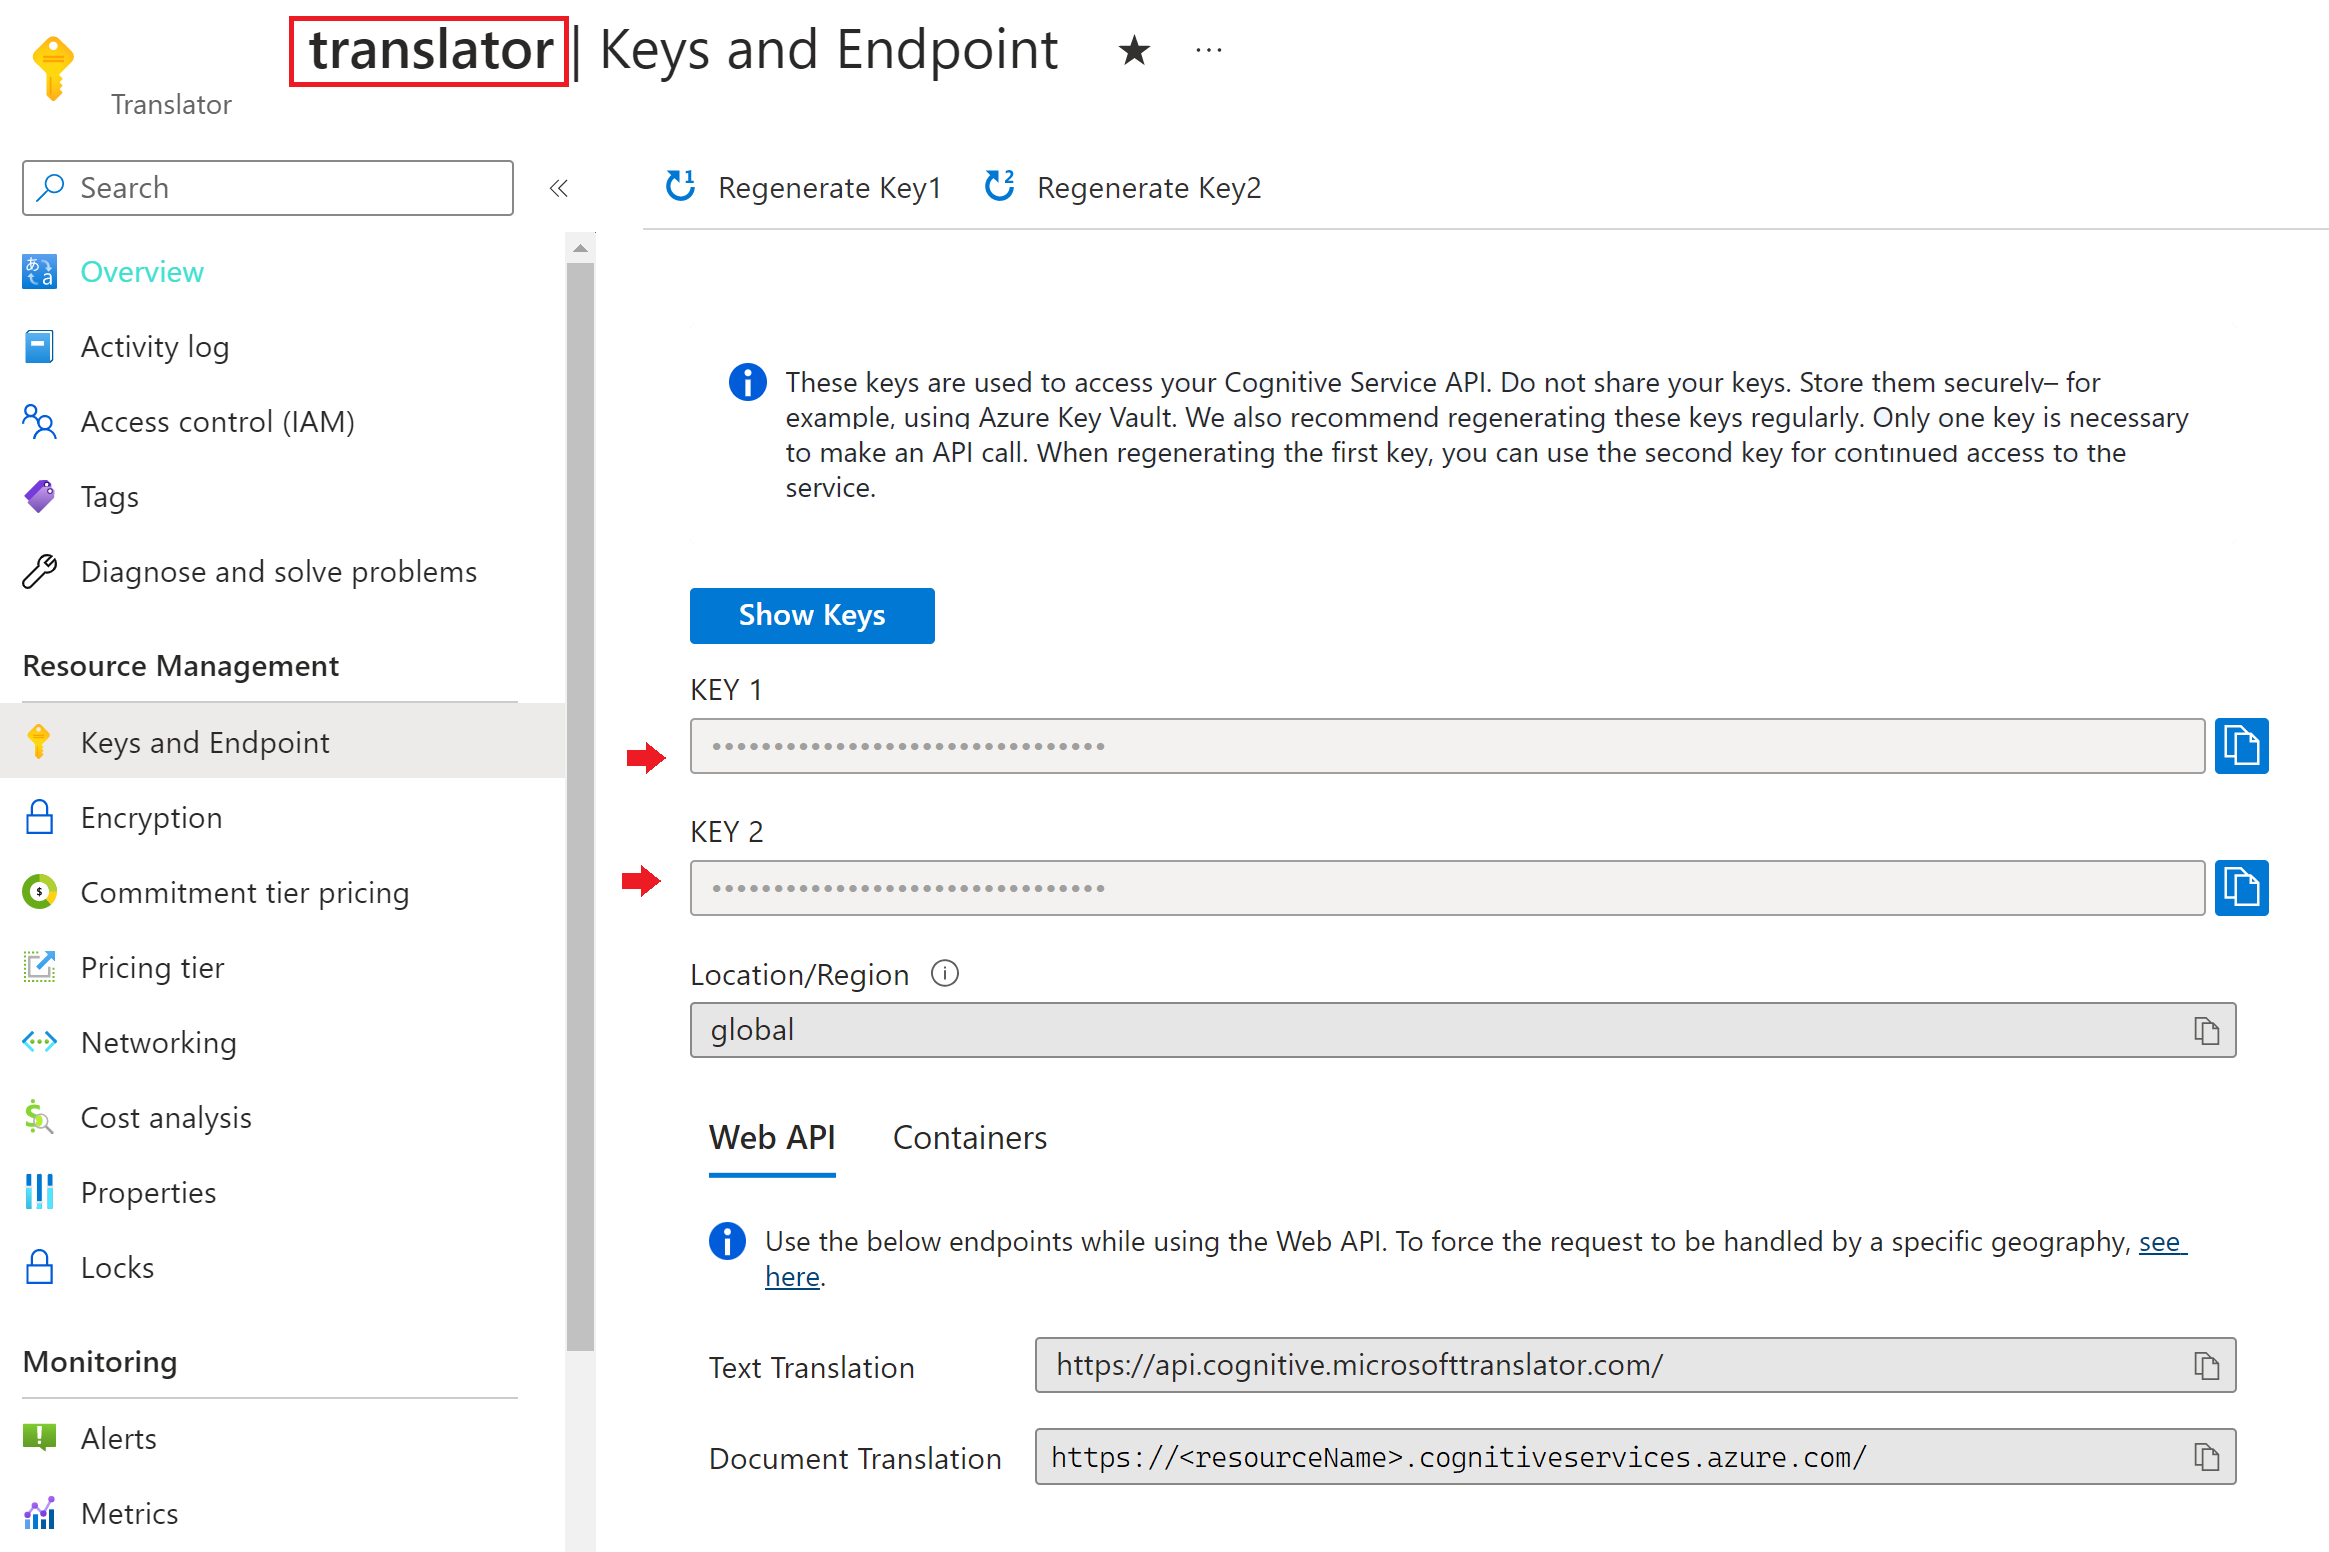Click the Show Keys button

point(810,613)
